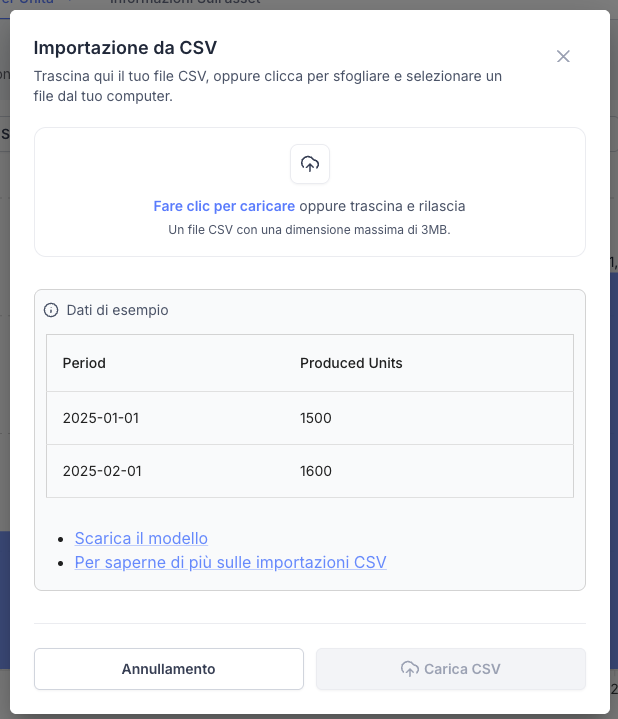Click the 1500 produced units cell
This screenshot has width=618, height=719.
[315, 418]
